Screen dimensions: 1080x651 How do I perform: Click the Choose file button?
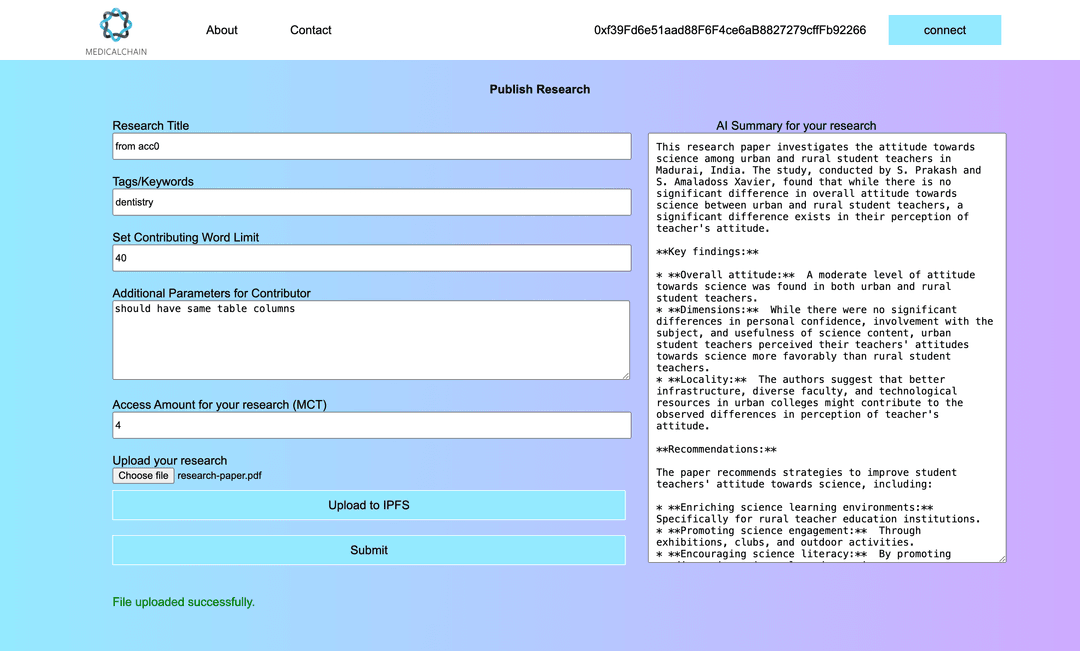point(143,476)
